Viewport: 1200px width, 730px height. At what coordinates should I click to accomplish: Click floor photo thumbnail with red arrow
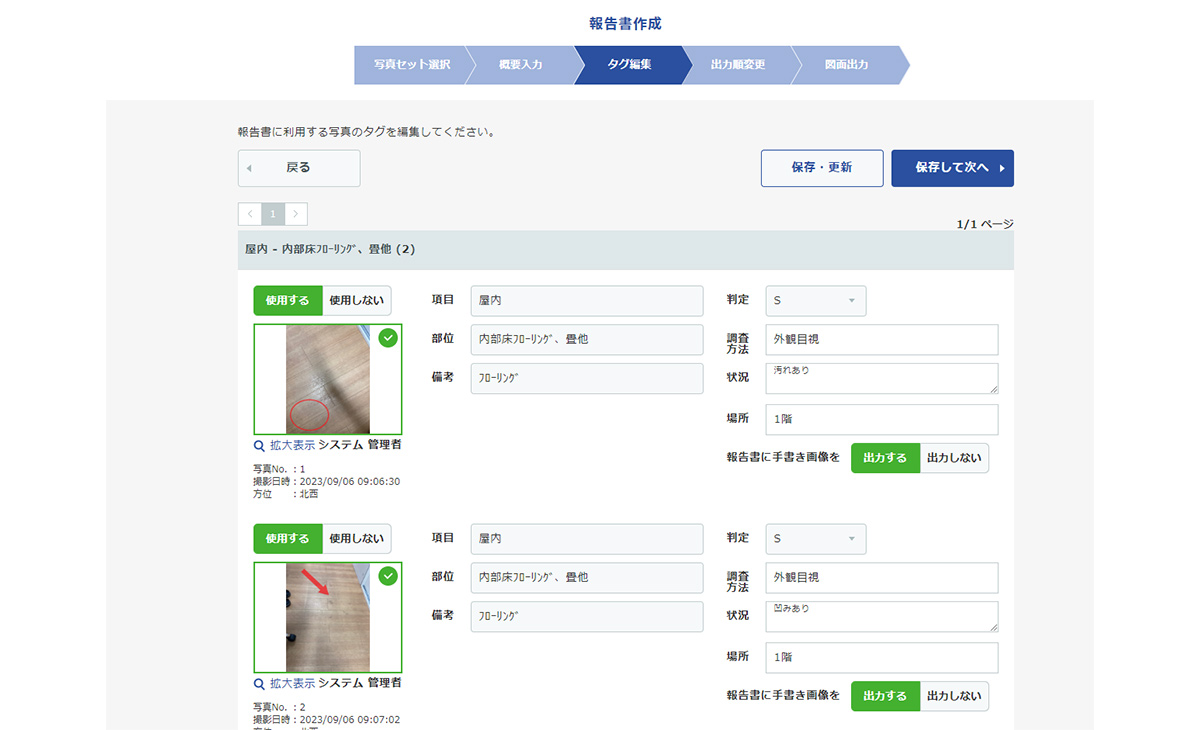[328, 617]
